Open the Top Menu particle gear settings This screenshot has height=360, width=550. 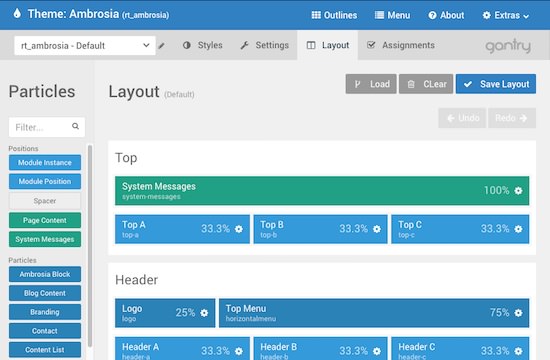point(518,313)
